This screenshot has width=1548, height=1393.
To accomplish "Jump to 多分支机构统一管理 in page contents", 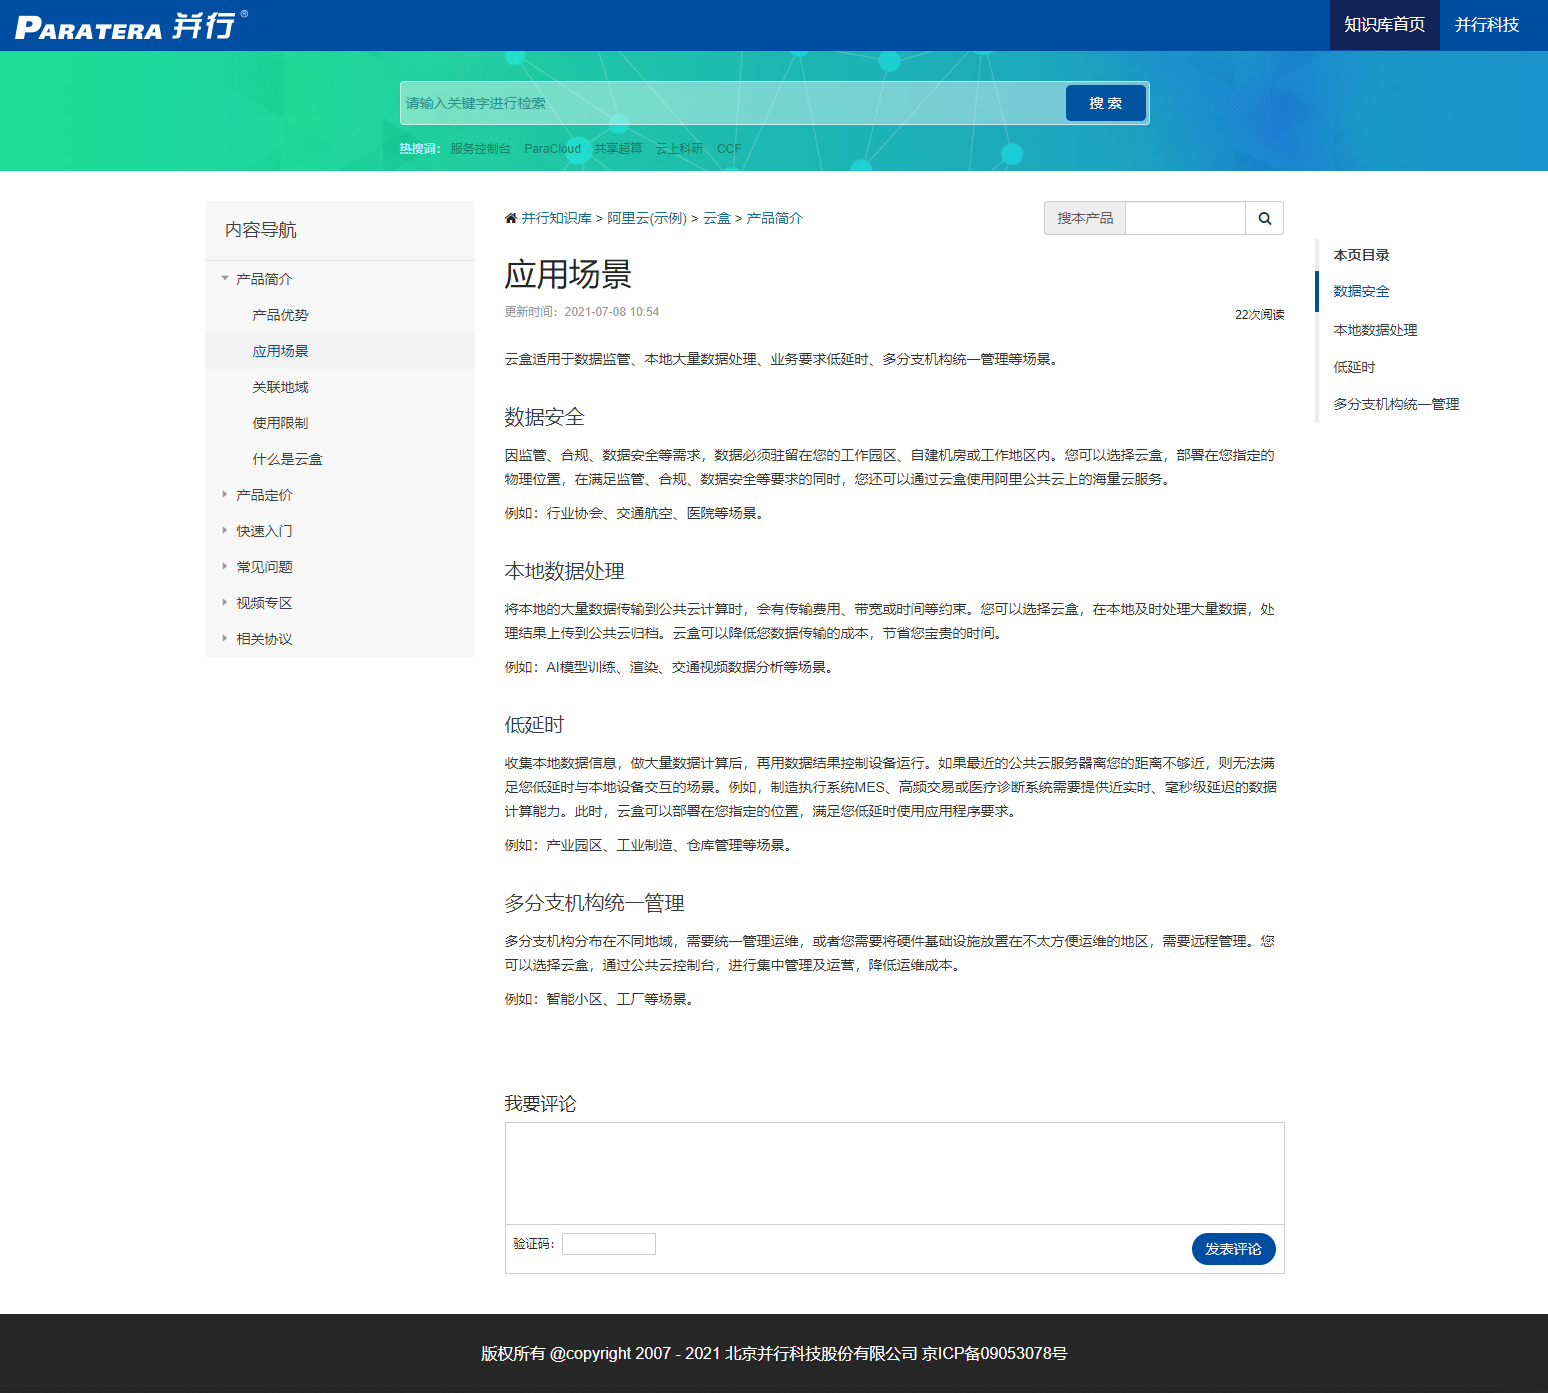I will click(x=1396, y=404).
